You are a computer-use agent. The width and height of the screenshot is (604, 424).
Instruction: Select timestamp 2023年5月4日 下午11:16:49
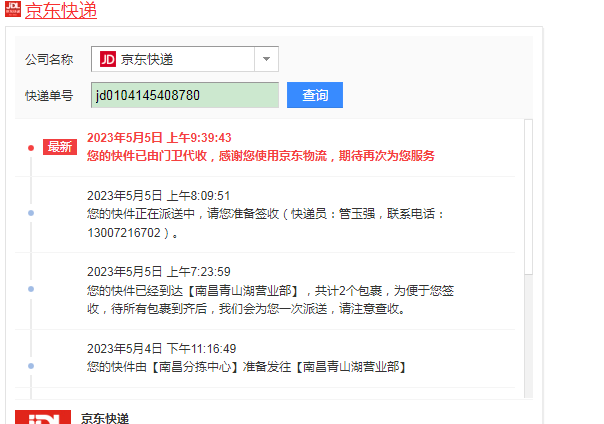pos(161,349)
